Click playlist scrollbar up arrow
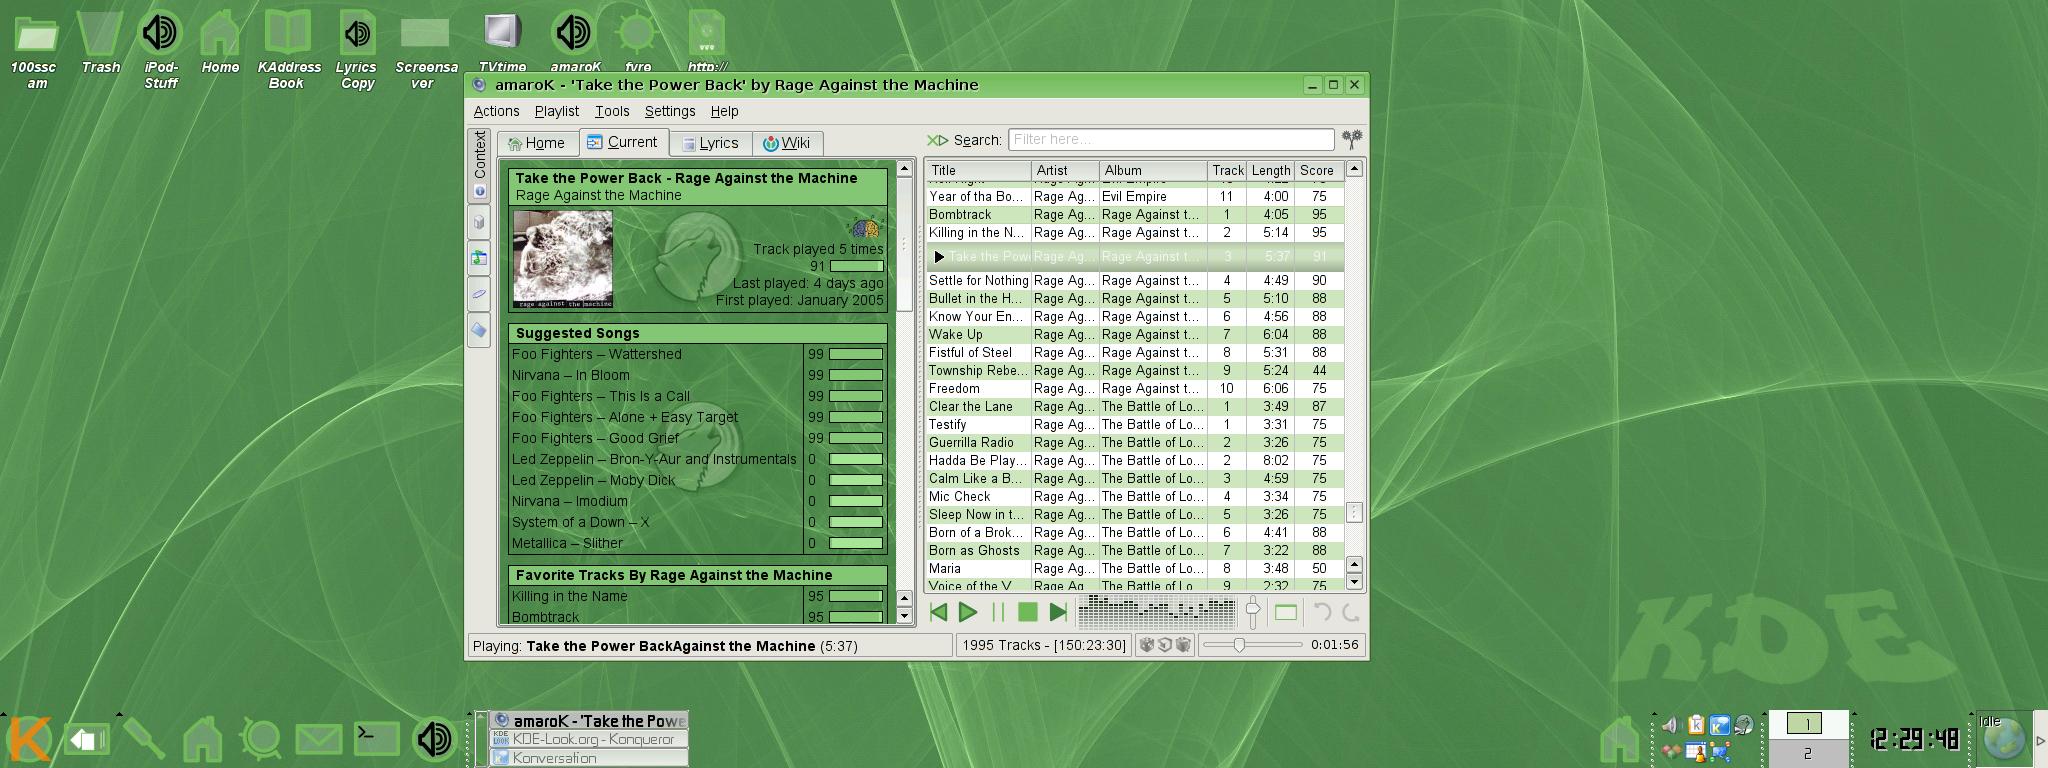The width and height of the screenshot is (2048, 768). coord(1354,169)
